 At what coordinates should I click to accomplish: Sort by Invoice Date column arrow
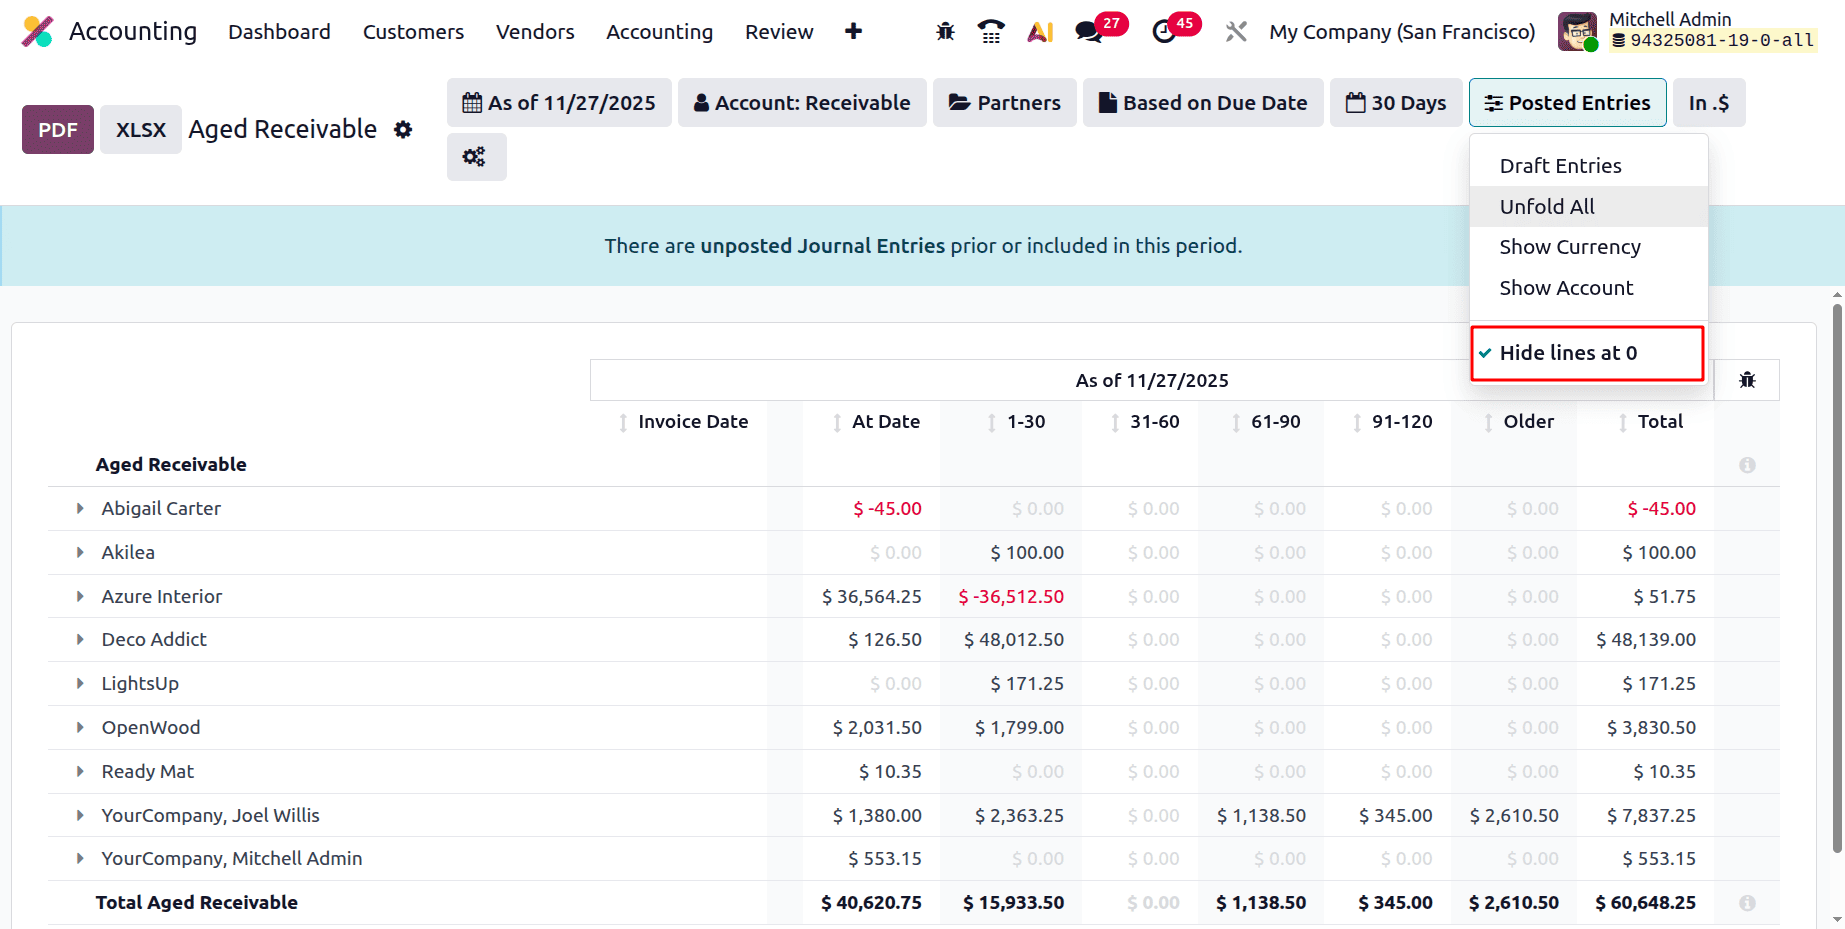click(x=623, y=423)
